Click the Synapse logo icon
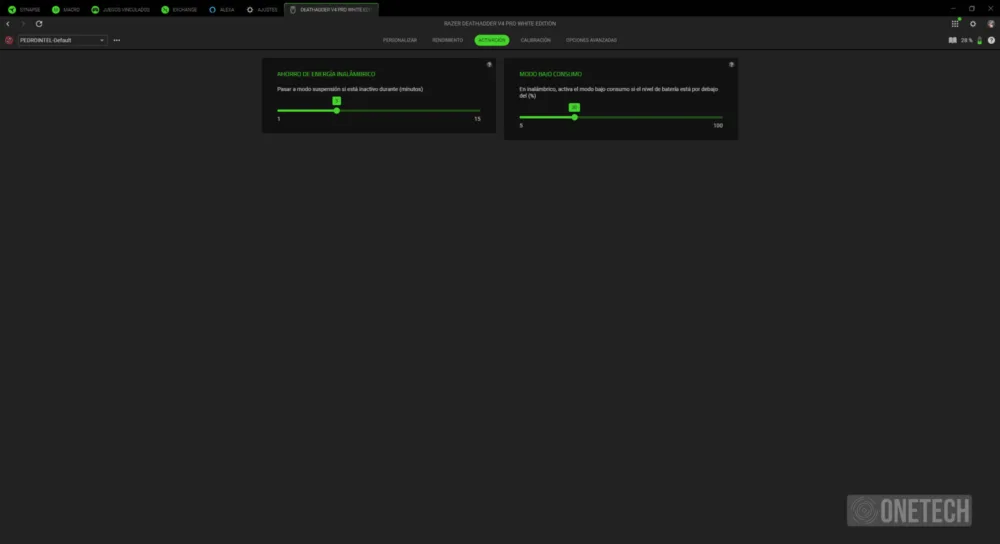1000x544 pixels. (x=11, y=10)
